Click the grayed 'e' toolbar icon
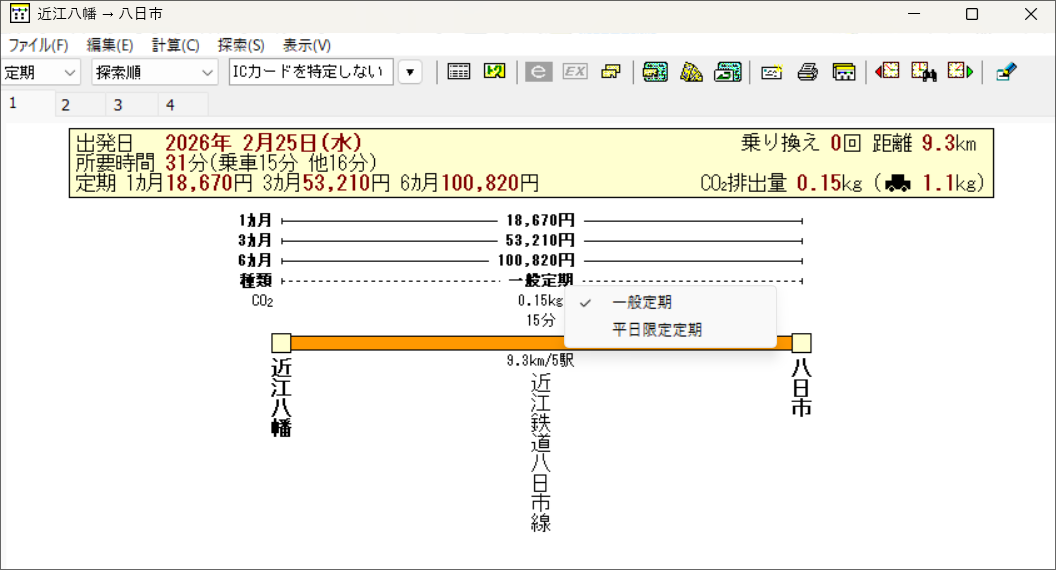The image size is (1056, 570). [x=538, y=71]
